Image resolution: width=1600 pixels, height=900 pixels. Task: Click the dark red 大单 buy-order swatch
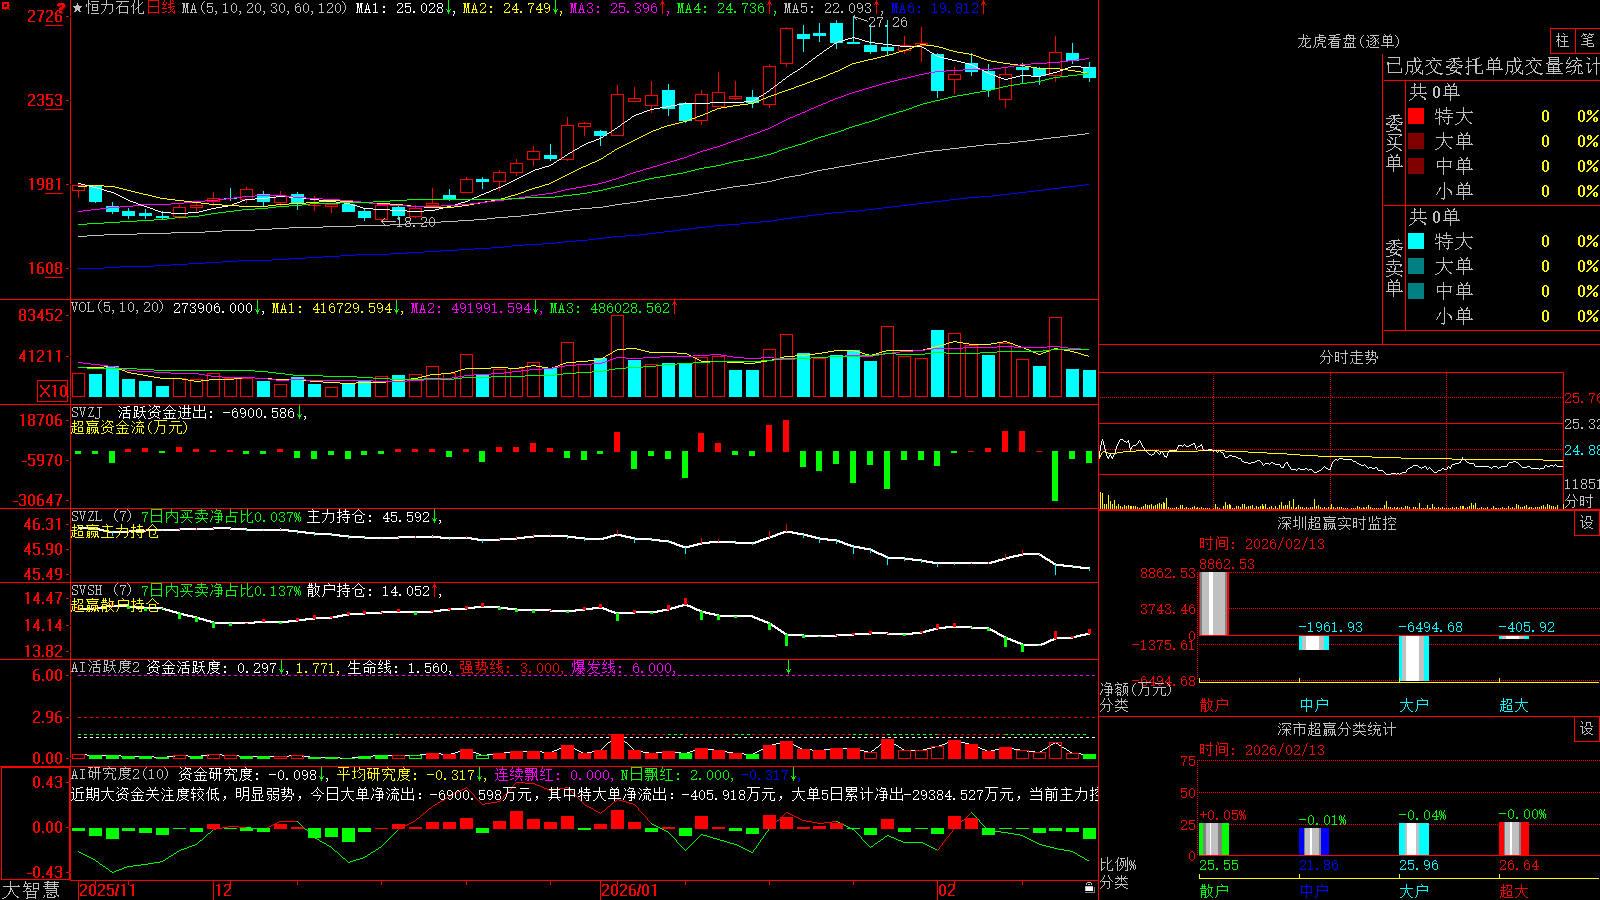point(1416,141)
